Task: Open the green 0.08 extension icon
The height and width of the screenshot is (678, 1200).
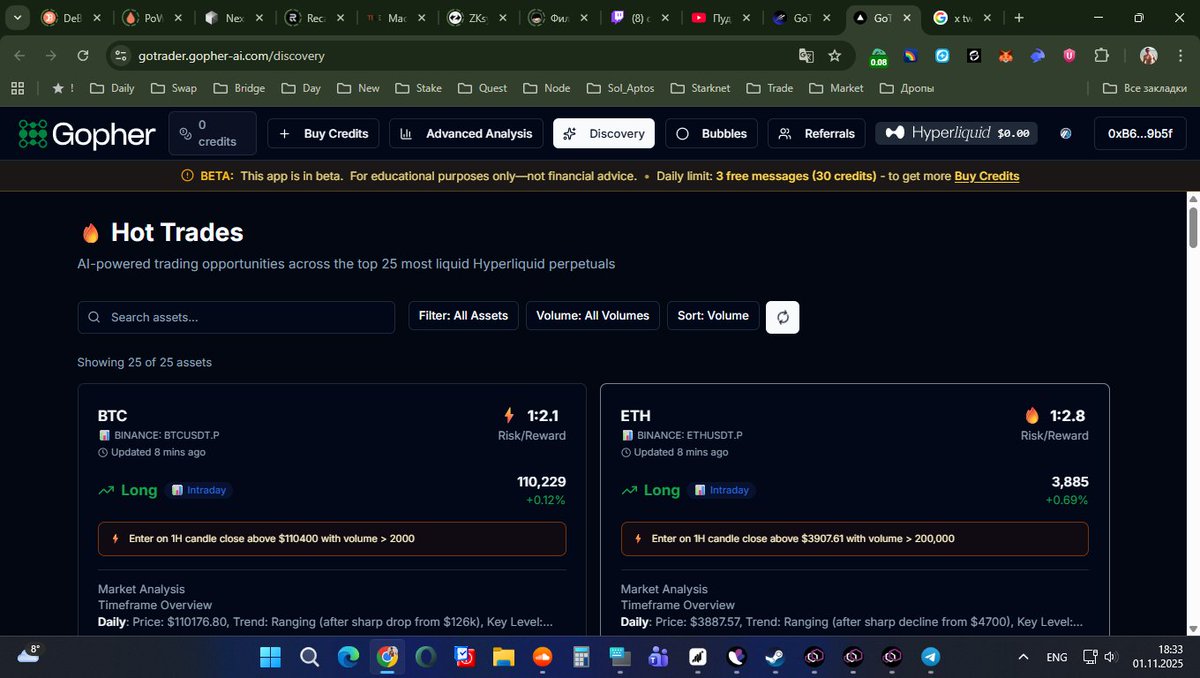Action: point(878,57)
